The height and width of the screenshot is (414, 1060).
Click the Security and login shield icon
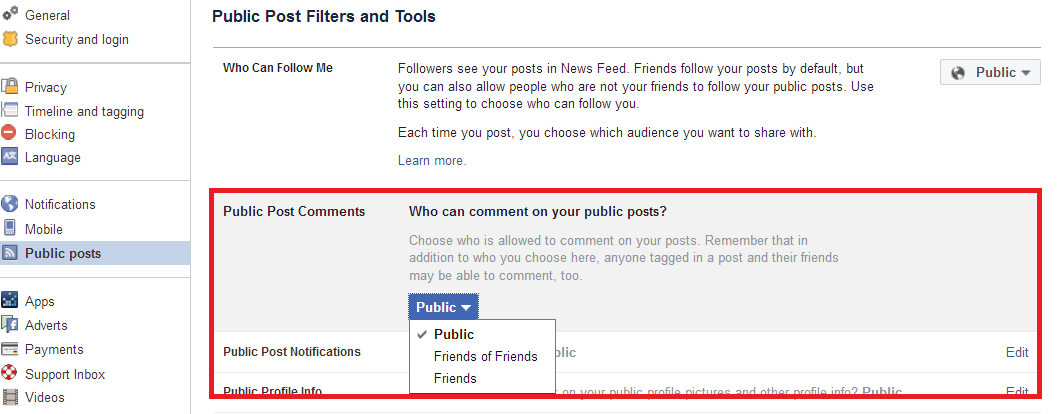click(9, 39)
